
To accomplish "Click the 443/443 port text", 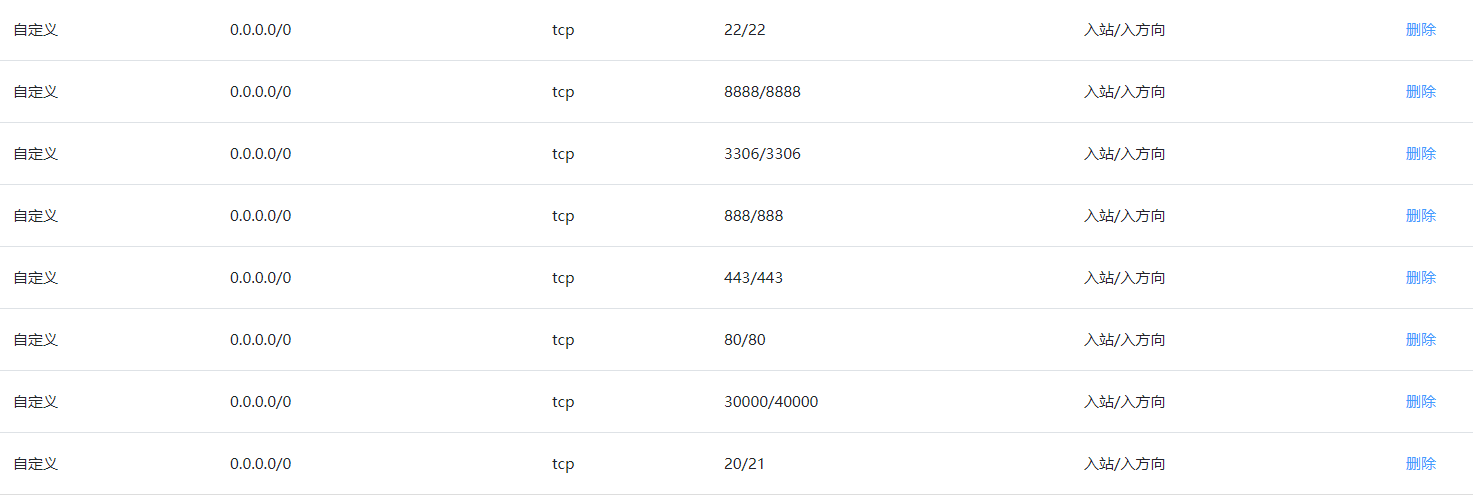I will pos(754,278).
